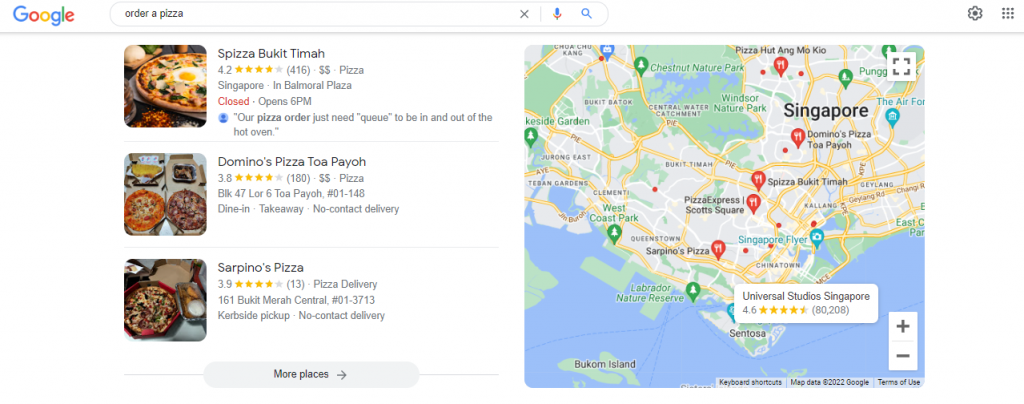
Task: Click 'Blk 47 Lor 6 Toa Payoh, #01-148' address
Action: [x=291, y=193]
